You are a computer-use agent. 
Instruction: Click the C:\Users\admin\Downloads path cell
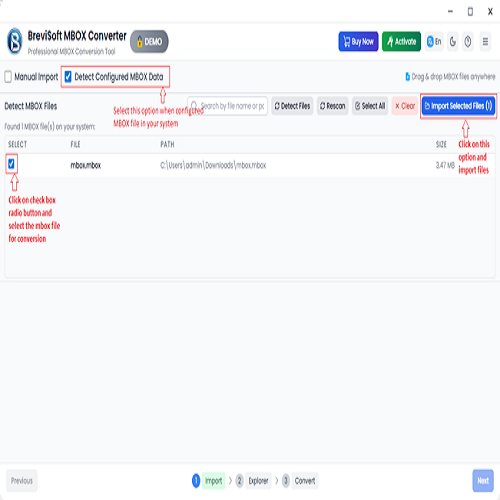coord(213,165)
